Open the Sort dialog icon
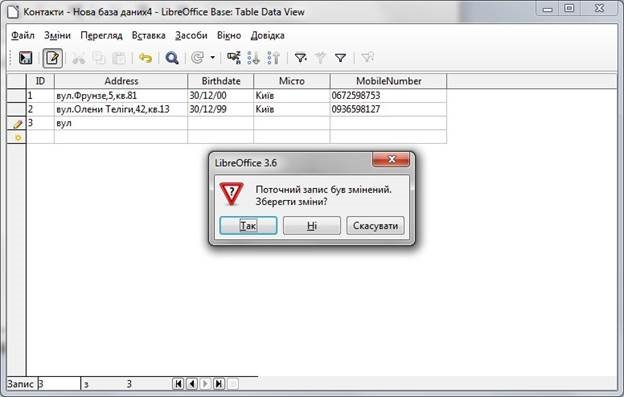 click(234, 58)
